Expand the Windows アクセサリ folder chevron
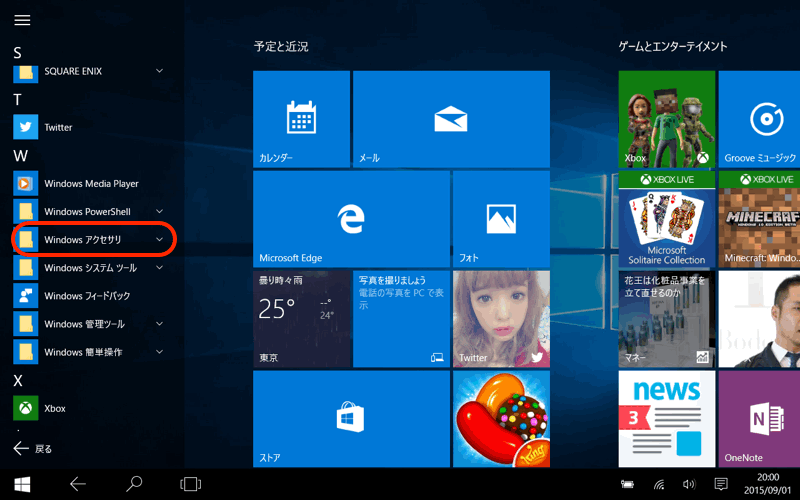 pyautogui.click(x=159, y=240)
